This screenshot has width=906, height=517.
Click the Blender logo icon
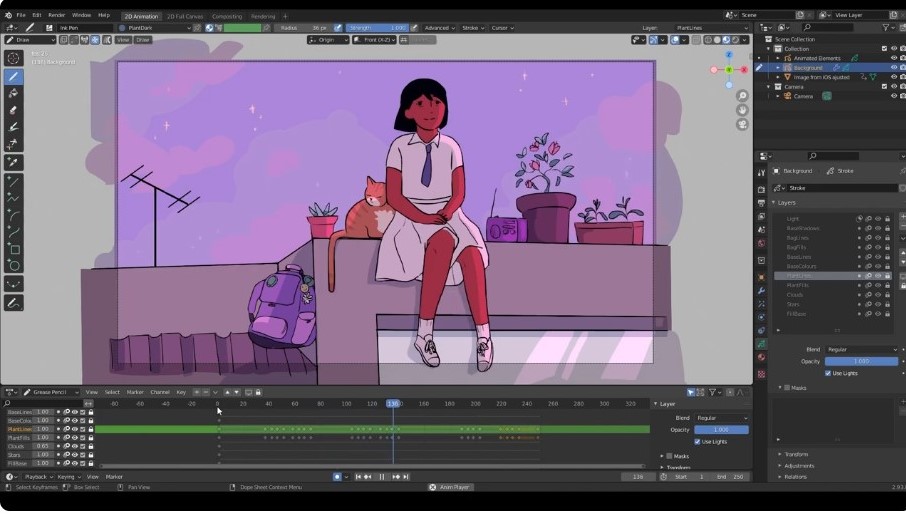coord(8,15)
